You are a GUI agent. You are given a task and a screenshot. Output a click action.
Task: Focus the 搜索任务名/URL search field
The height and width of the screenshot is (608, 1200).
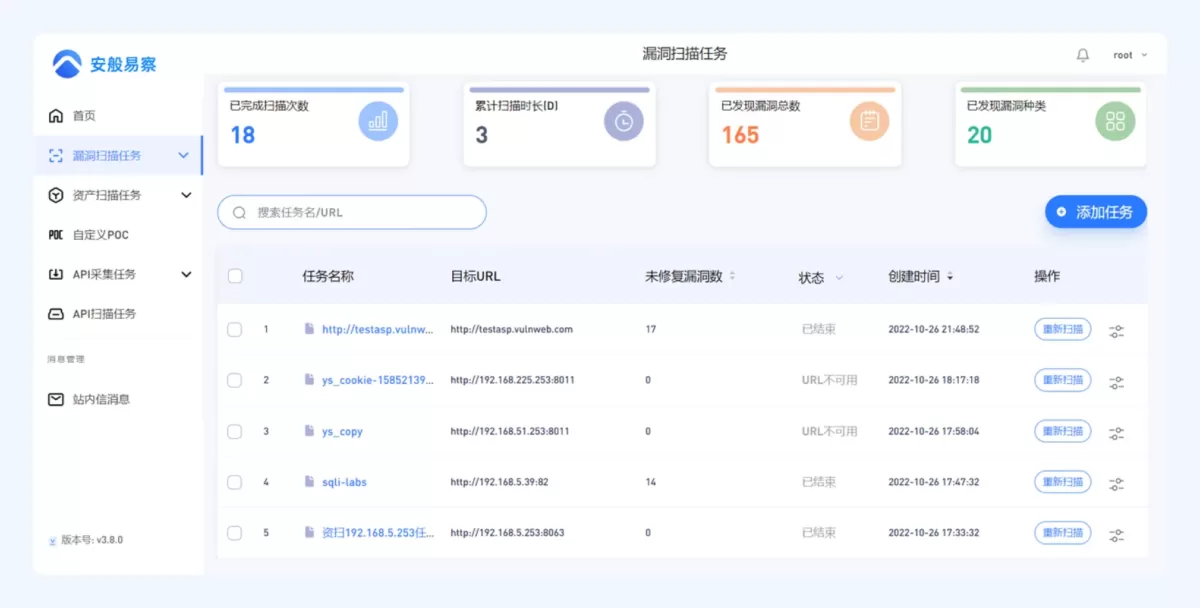(x=352, y=212)
